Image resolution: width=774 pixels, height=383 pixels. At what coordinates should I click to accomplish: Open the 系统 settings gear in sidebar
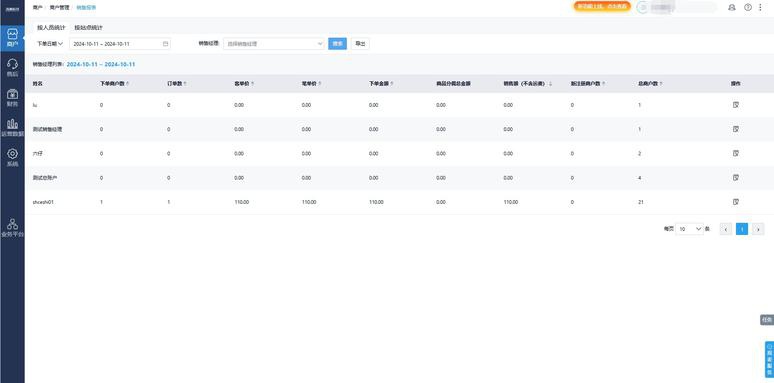12,157
